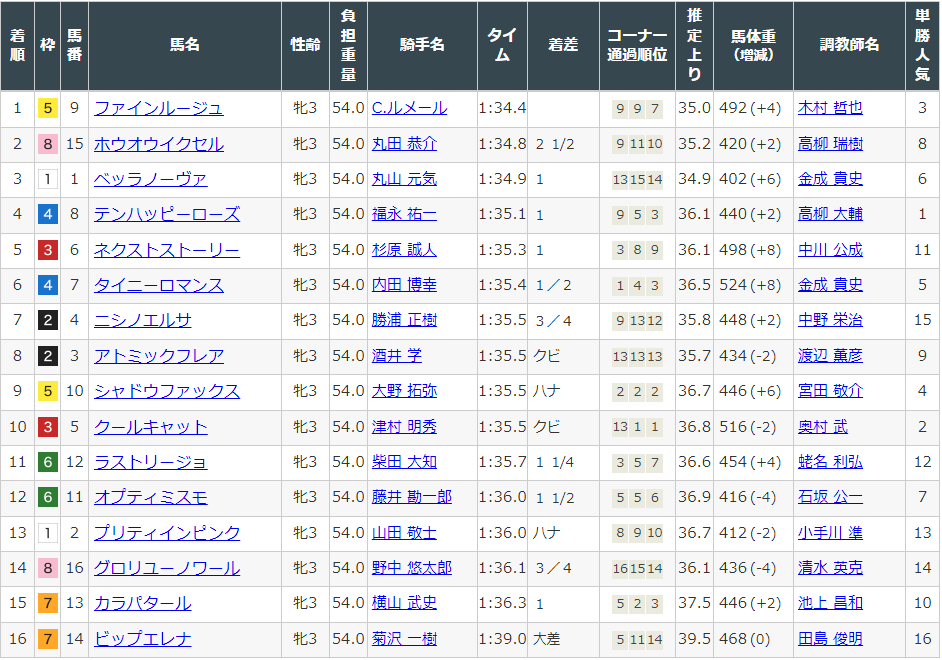Open jockey 丸田 恭介

pos(404,144)
